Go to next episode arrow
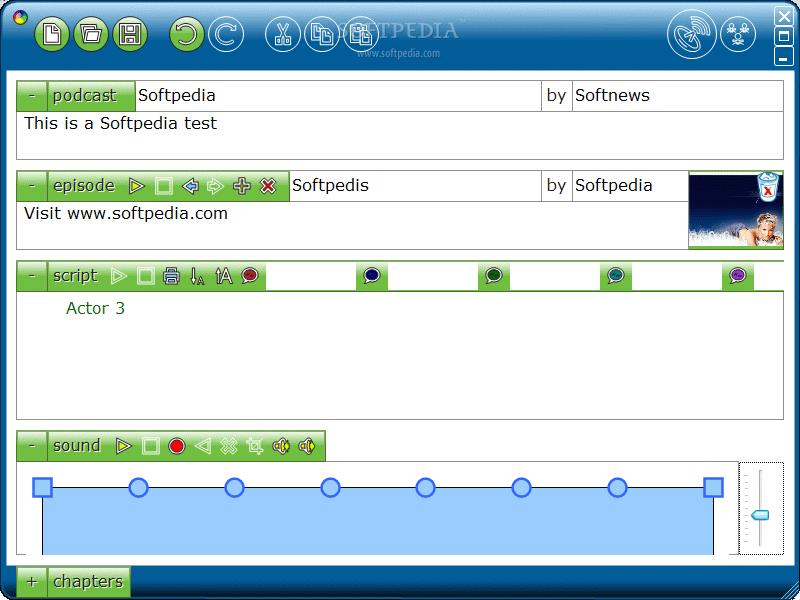The image size is (800, 600). tap(215, 186)
